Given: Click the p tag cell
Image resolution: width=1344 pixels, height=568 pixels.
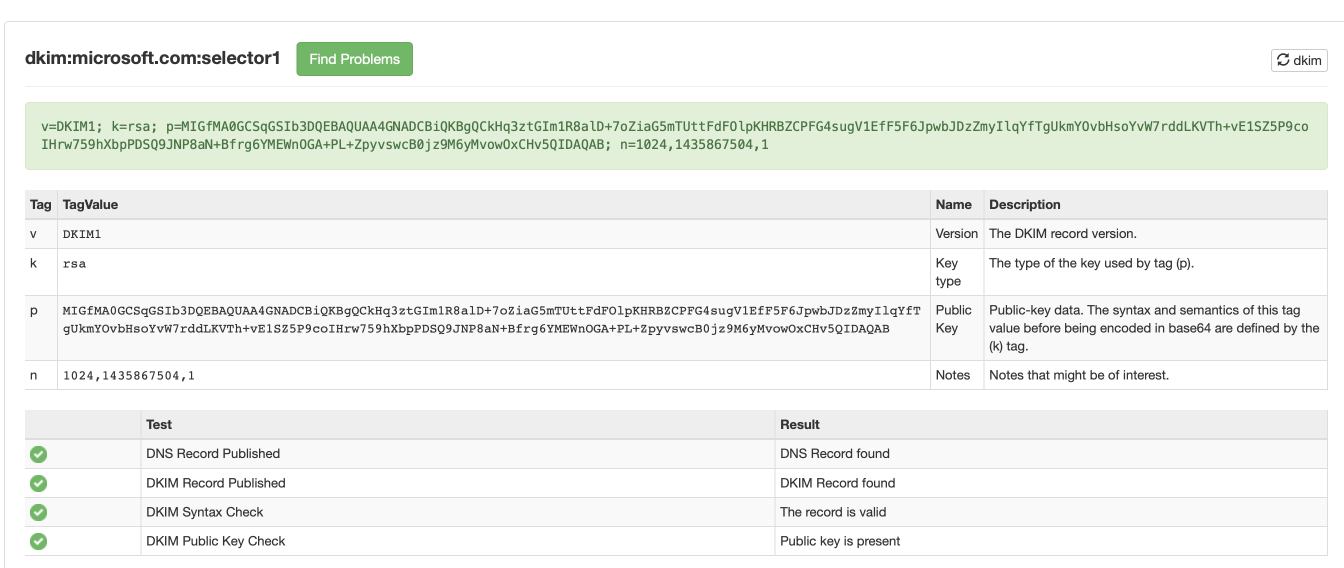Looking at the screenshot, I should pyautogui.click(x=41, y=328).
